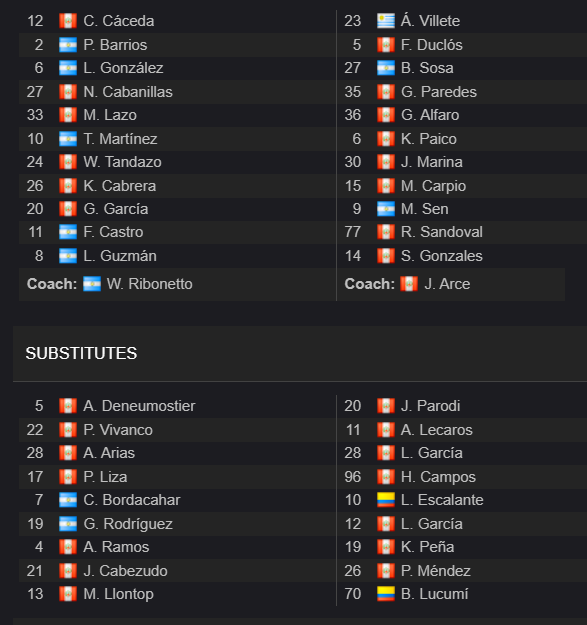This screenshot has width=587, height=625.
Task: Click Argentina flag beside M. Sen
Action: click(x=386, y=209)
